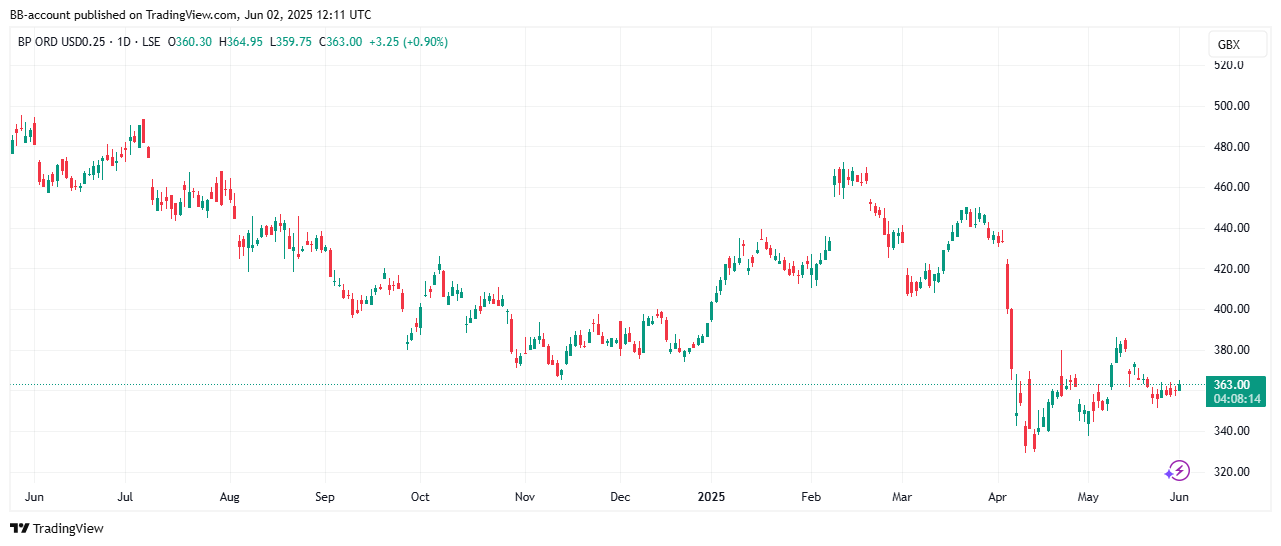
Task: Click the May time axis label
Action: tap(1088, 497)
